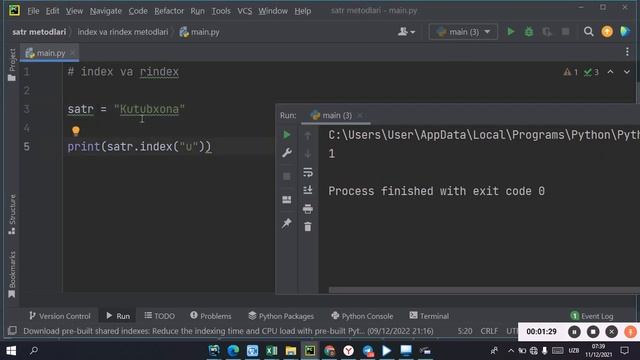Jump down the stack trace in Run output

coord(308,153)
